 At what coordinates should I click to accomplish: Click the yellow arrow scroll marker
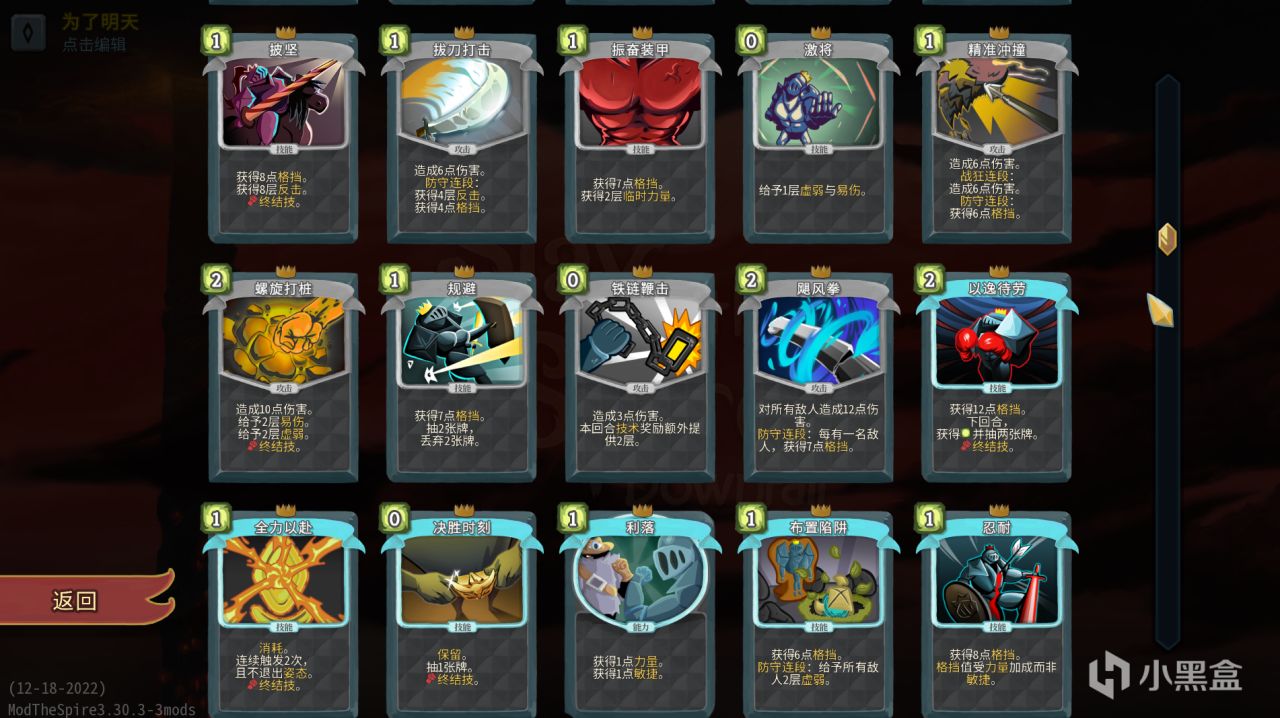[x=1160, y=310]
